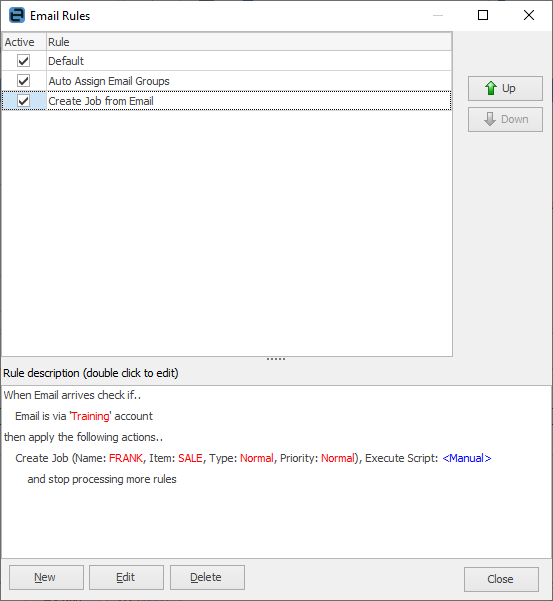Disable the Create Job from Email rule checkbox

click(x=23, y=101)
